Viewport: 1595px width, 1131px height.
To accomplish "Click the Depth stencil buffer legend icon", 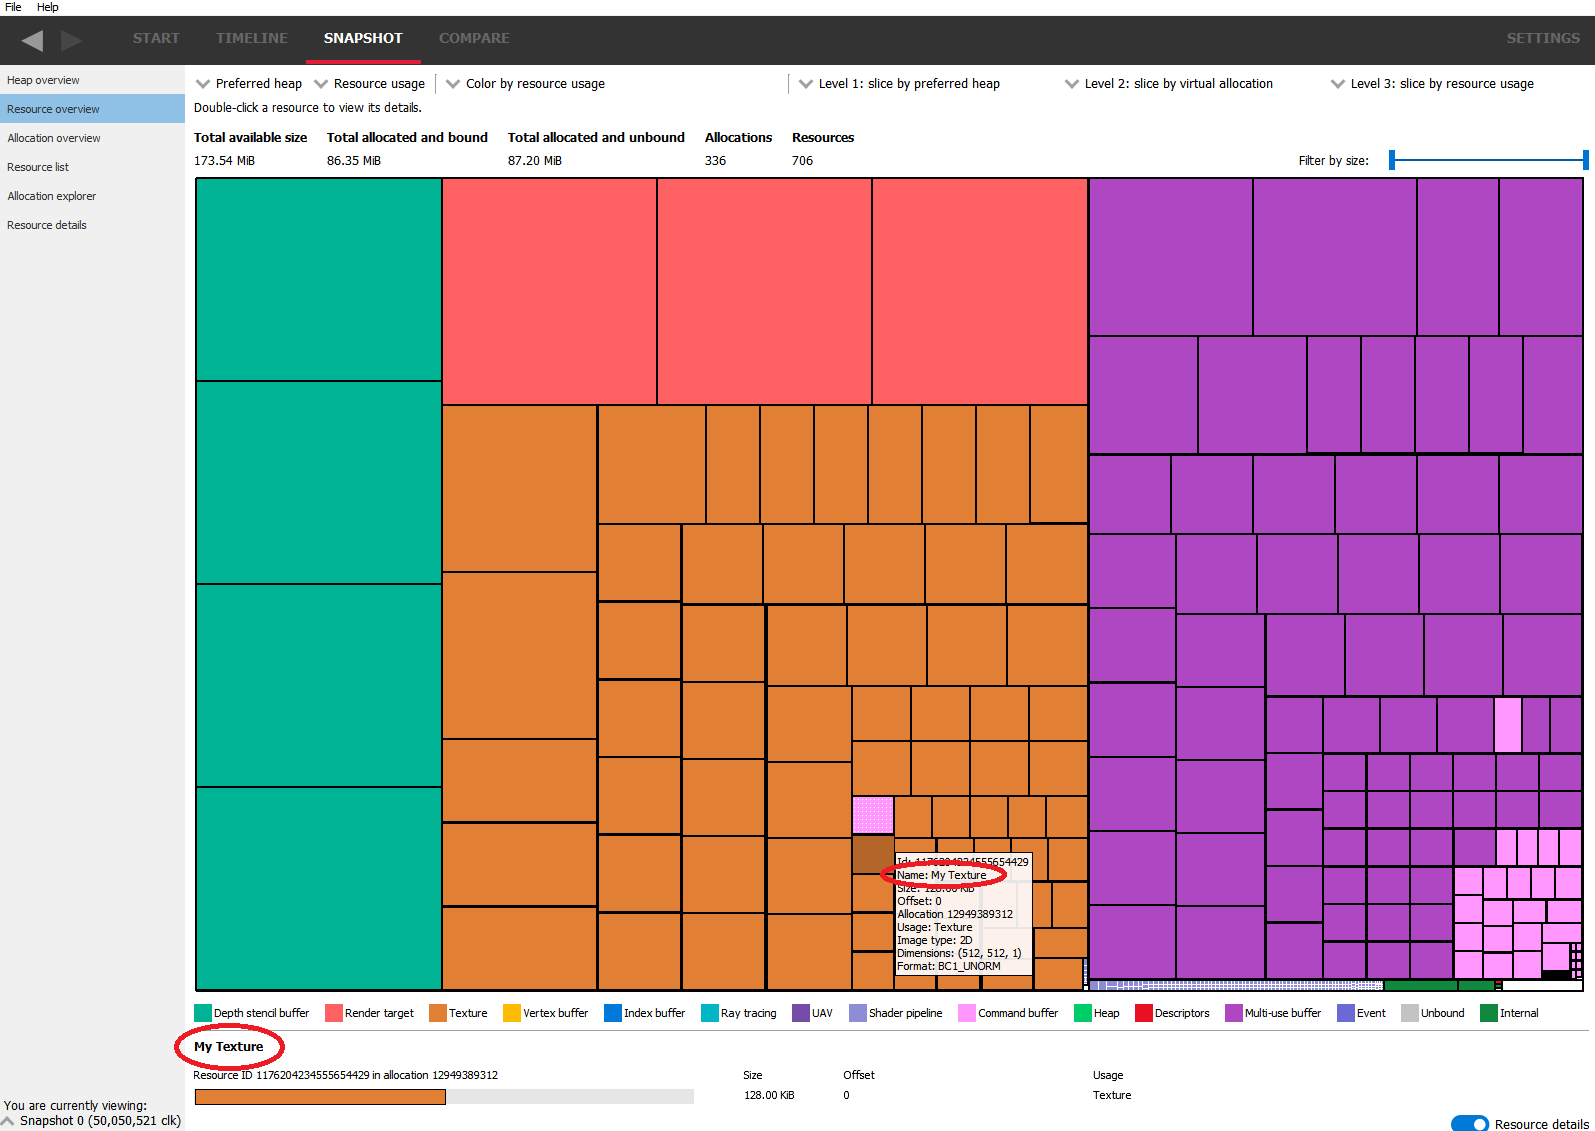I will [203, 1013].
